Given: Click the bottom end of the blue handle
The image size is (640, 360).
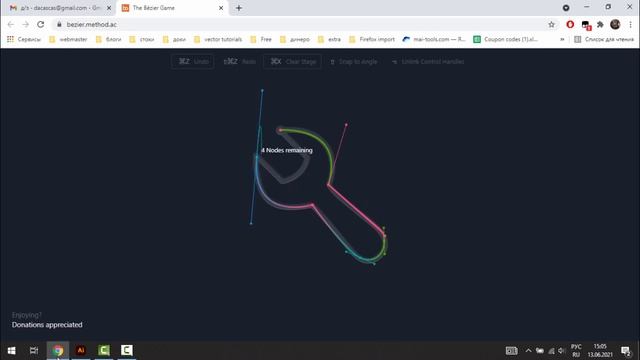Looking at the screenshot, I should click(251, 223).
